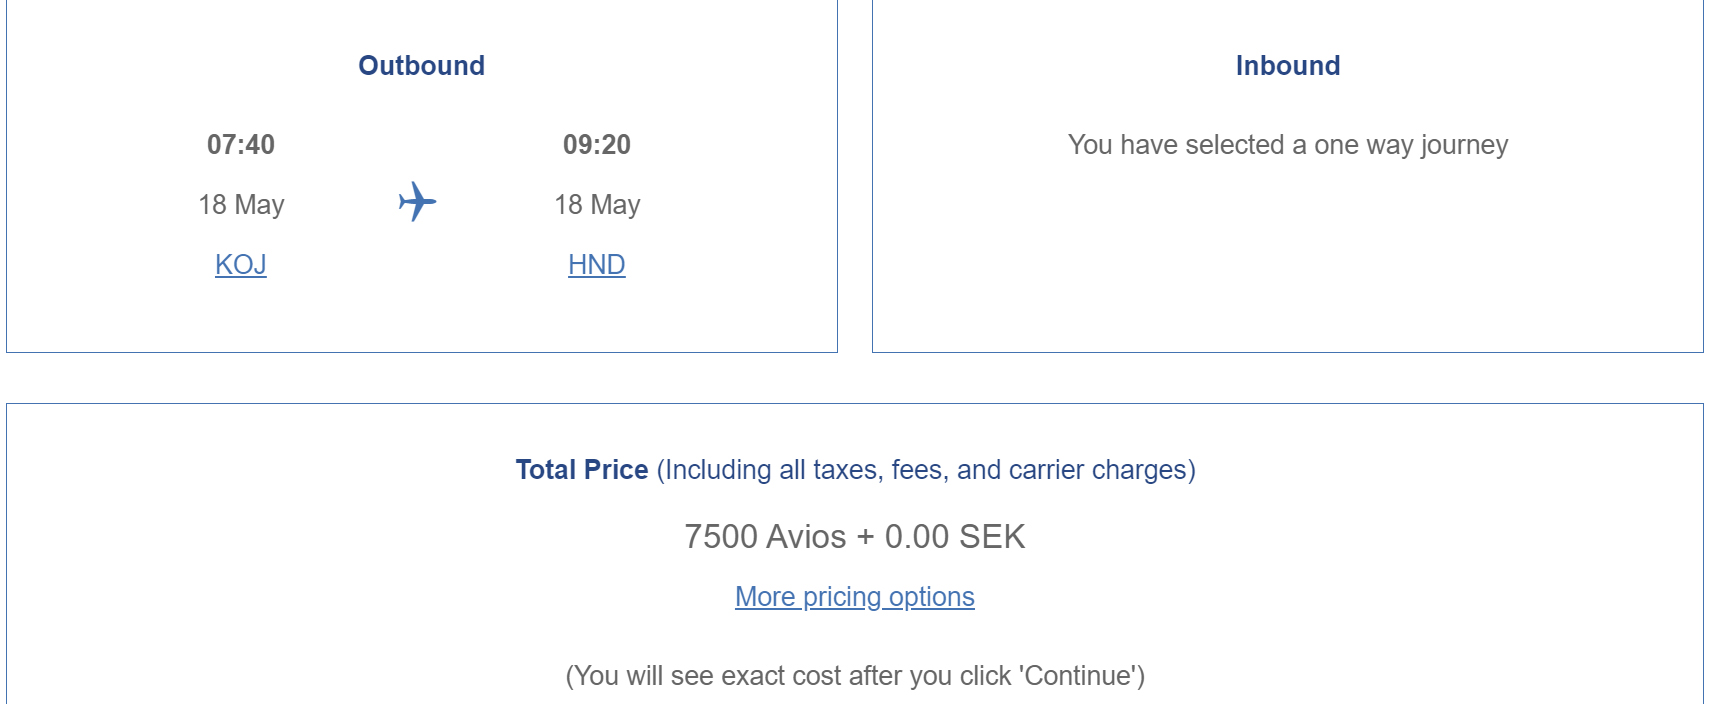Screen dimensions: 1712x704
Task: Click the bold Total Price label
Action: pyautogui.click(x=582, y=470)
